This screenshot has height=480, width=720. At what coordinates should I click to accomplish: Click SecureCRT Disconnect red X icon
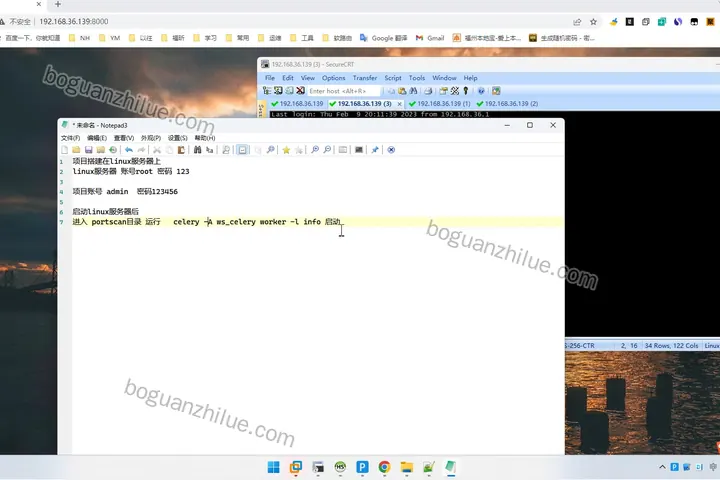pyautogui.click(x=300, y=91)
